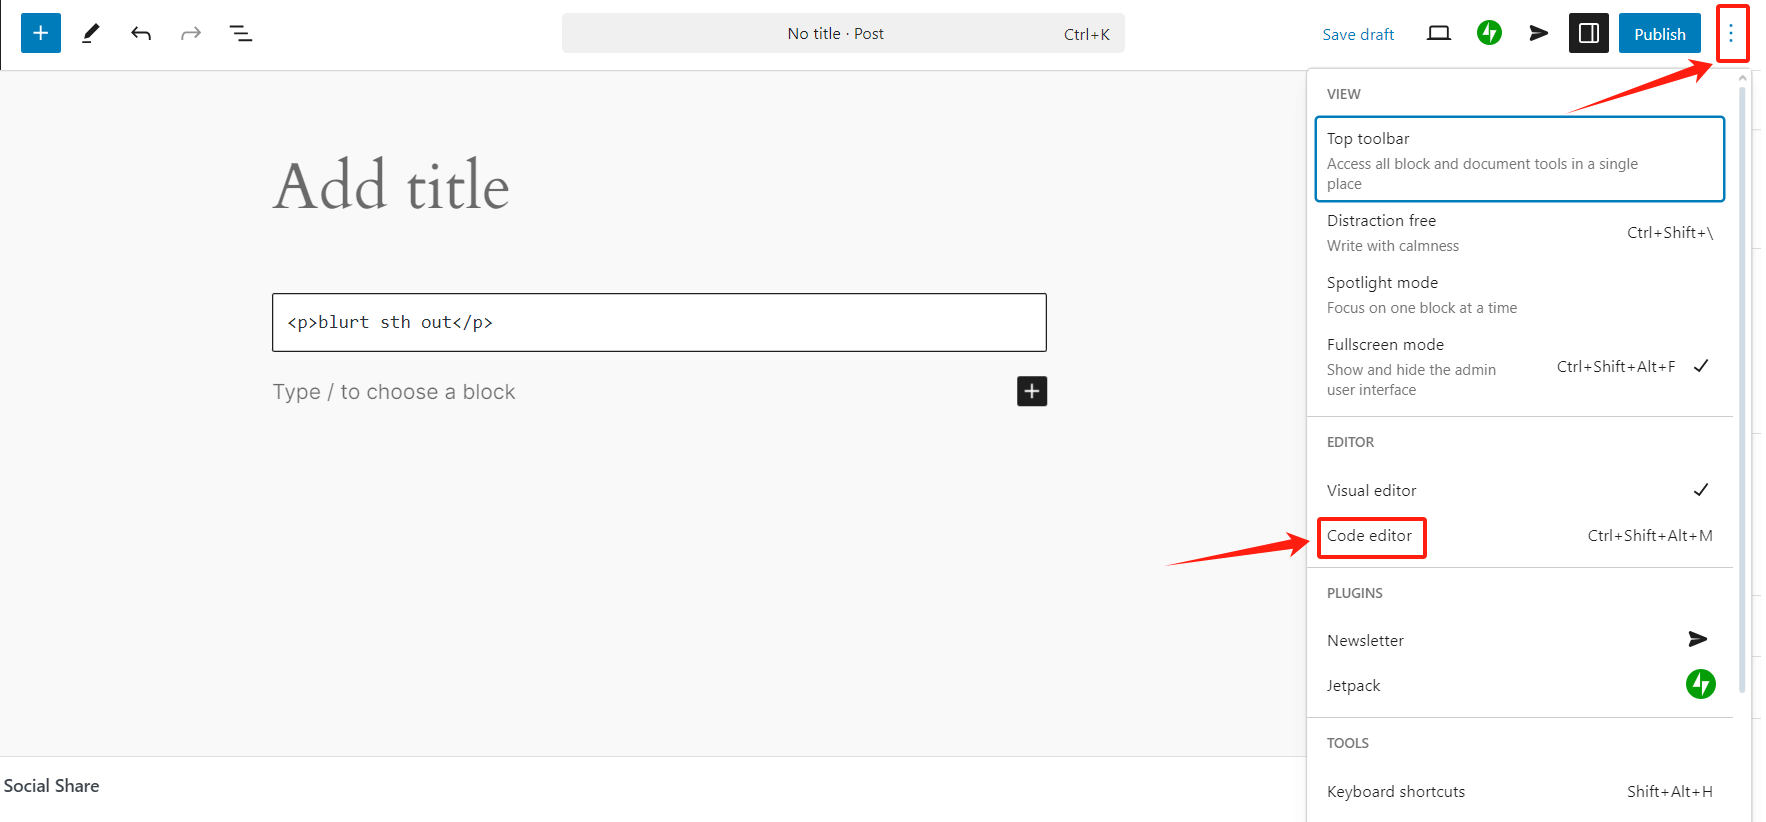Viewport: 1766px width, 822px height.
Task: Open the Social Share meta box
Action: [x=52, y=786]
